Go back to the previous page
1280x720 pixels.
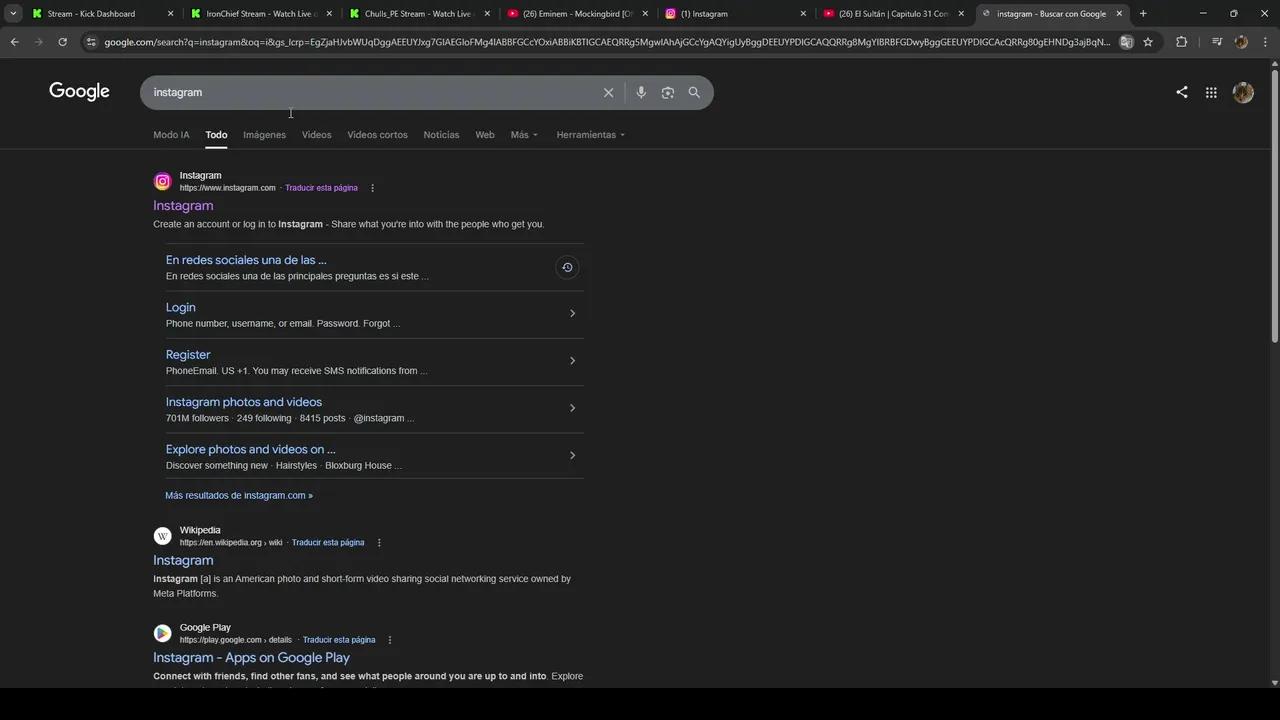[14, 42]
